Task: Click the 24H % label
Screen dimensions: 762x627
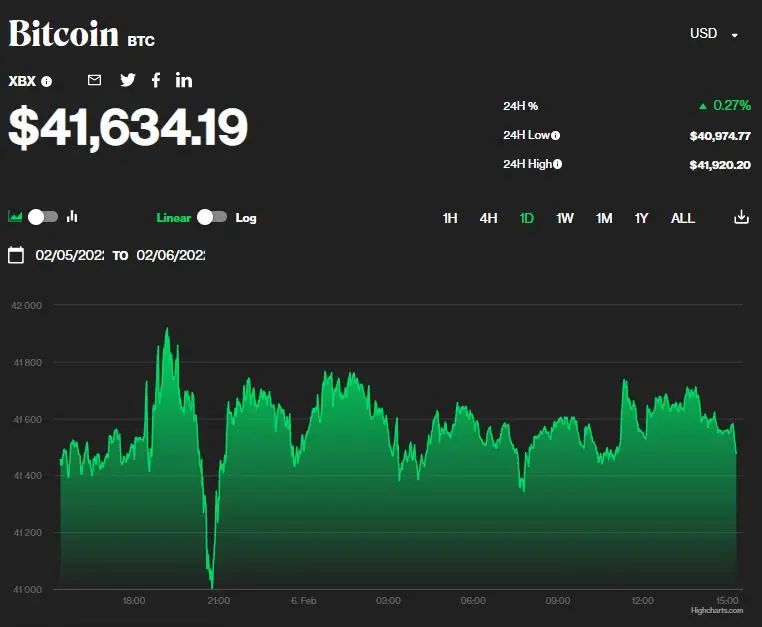Action: [x=520, y=106]
